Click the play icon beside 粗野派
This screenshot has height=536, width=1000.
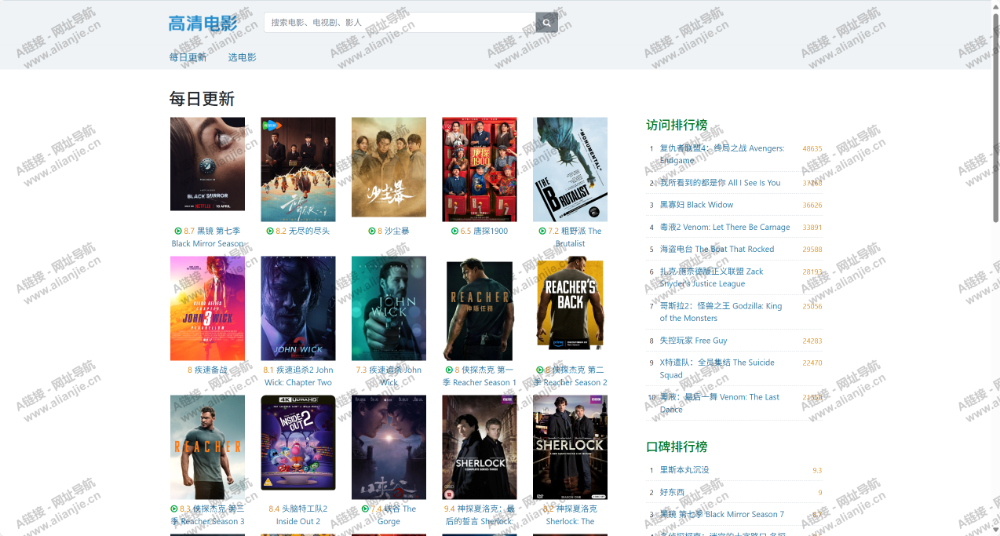click(x=542, y=231)
